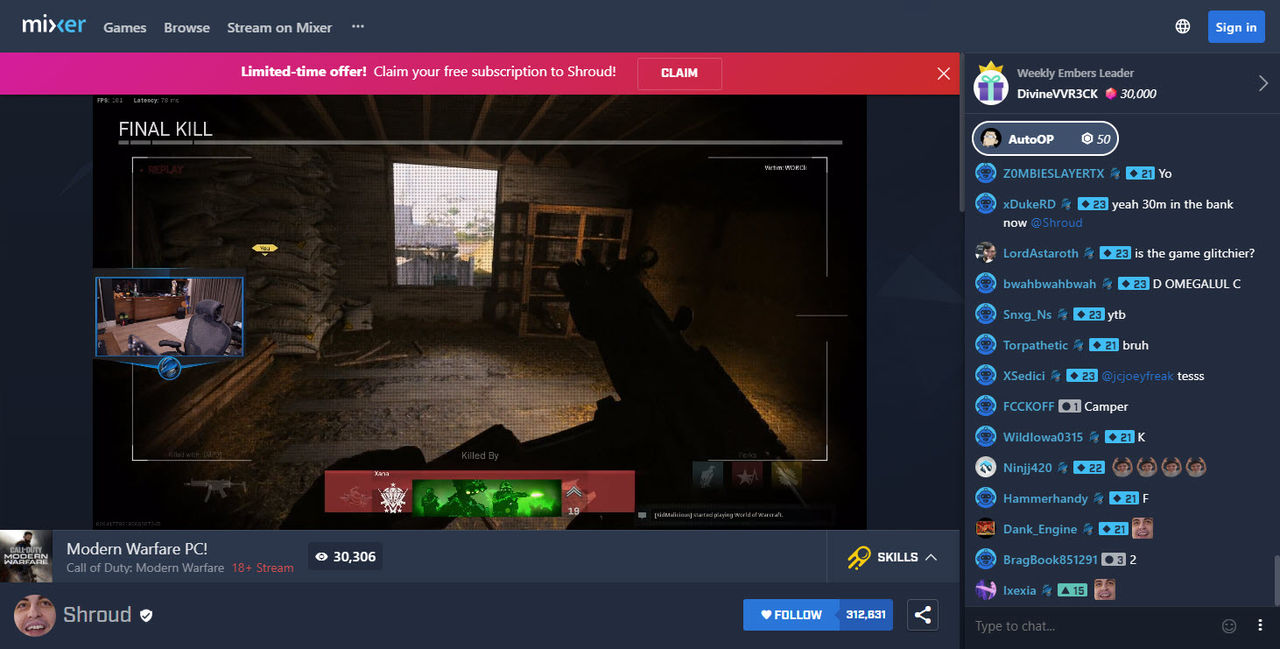Open XSedici's chat avatar
Image resolution: width=1280 pixels, height=649 pixels.
coord(986,375)
